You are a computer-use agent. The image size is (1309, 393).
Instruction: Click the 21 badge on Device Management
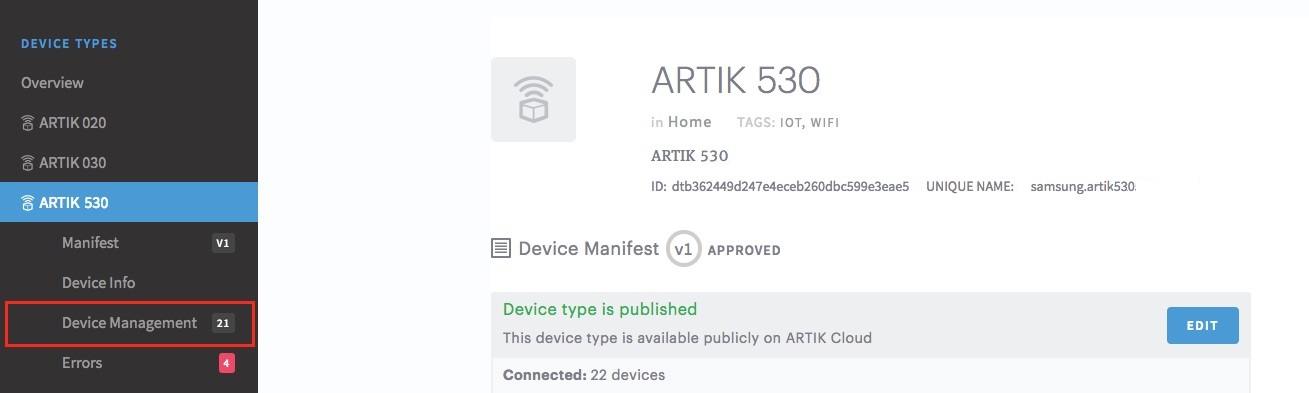tap(223, 323)
